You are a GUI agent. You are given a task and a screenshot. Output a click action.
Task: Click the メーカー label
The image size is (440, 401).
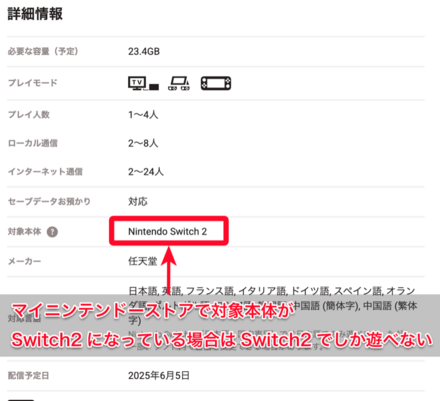(x=24, y=261)
